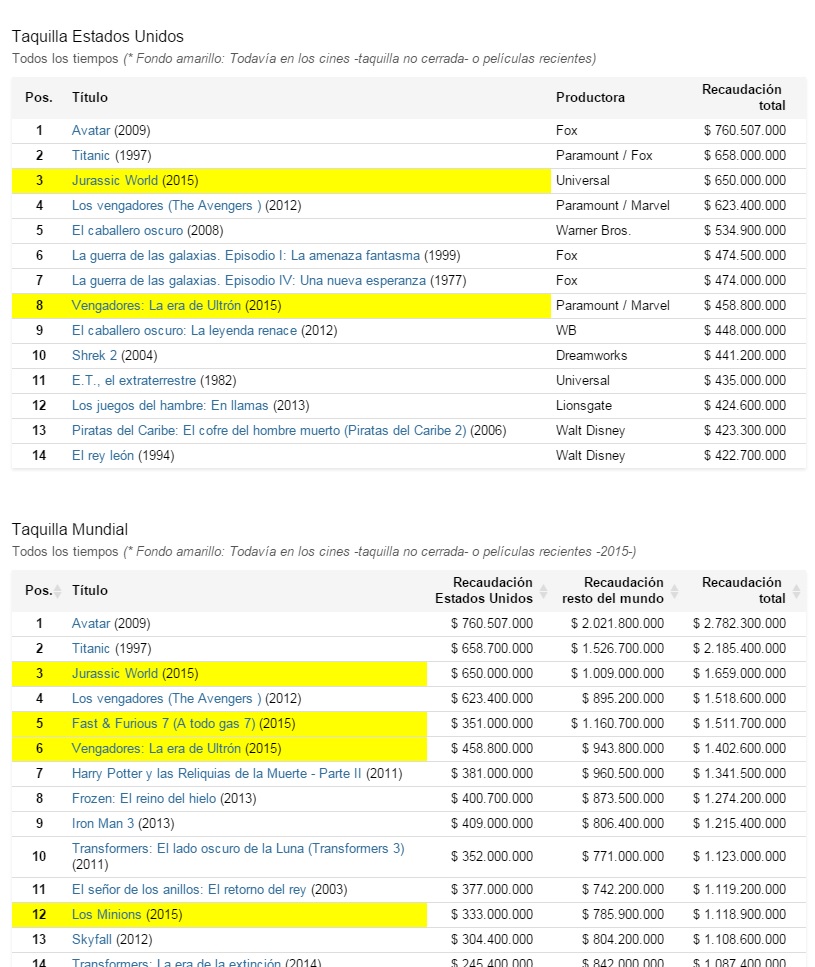
Task: Open E.T., el extraterrestre link
Action: (134, 381)
